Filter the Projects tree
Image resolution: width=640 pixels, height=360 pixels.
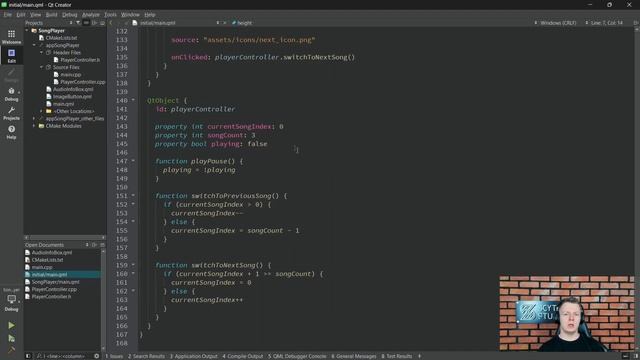(78, 23)
